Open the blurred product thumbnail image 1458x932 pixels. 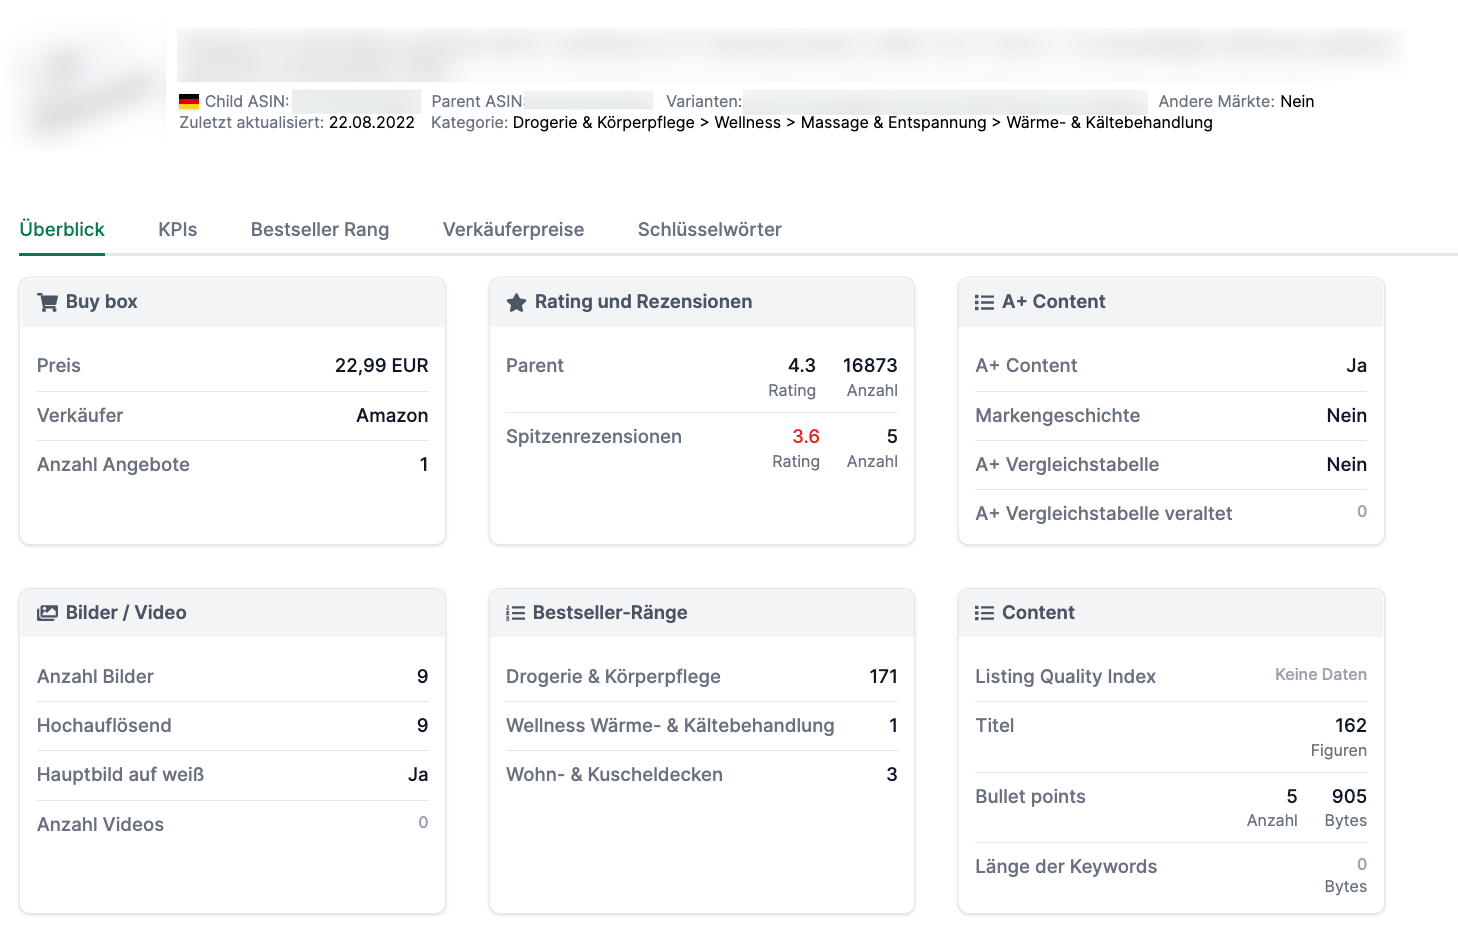[84, 89]
